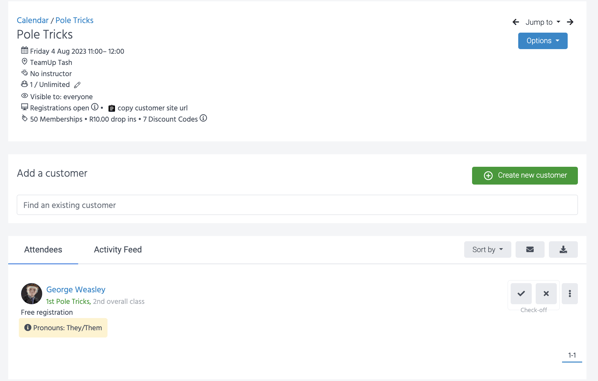Open the Options dropdown
The width and height of the screenshot is (598, 381).
click(543, 41)
